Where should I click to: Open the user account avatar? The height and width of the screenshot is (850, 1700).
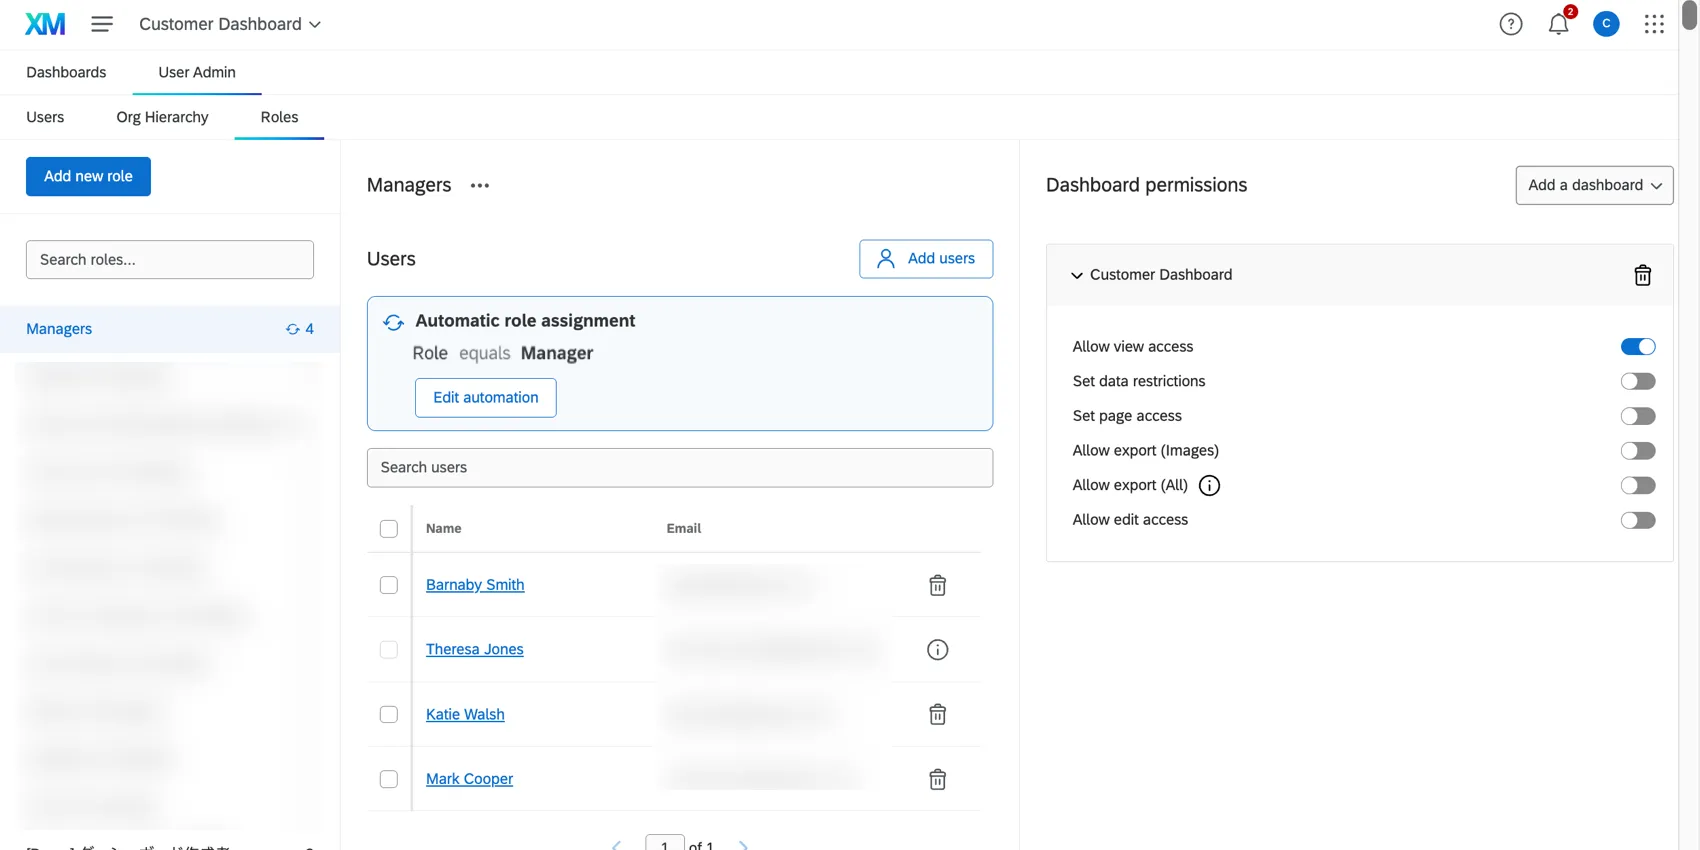1606,24
